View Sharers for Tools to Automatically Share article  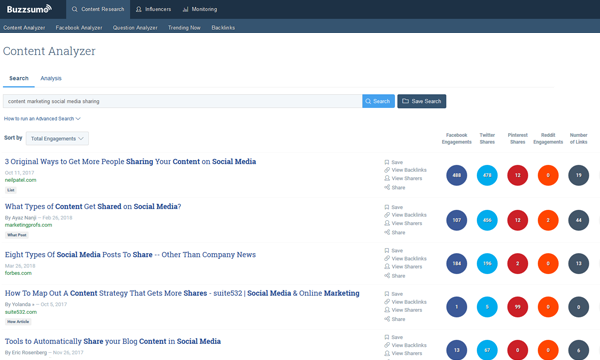403,353
